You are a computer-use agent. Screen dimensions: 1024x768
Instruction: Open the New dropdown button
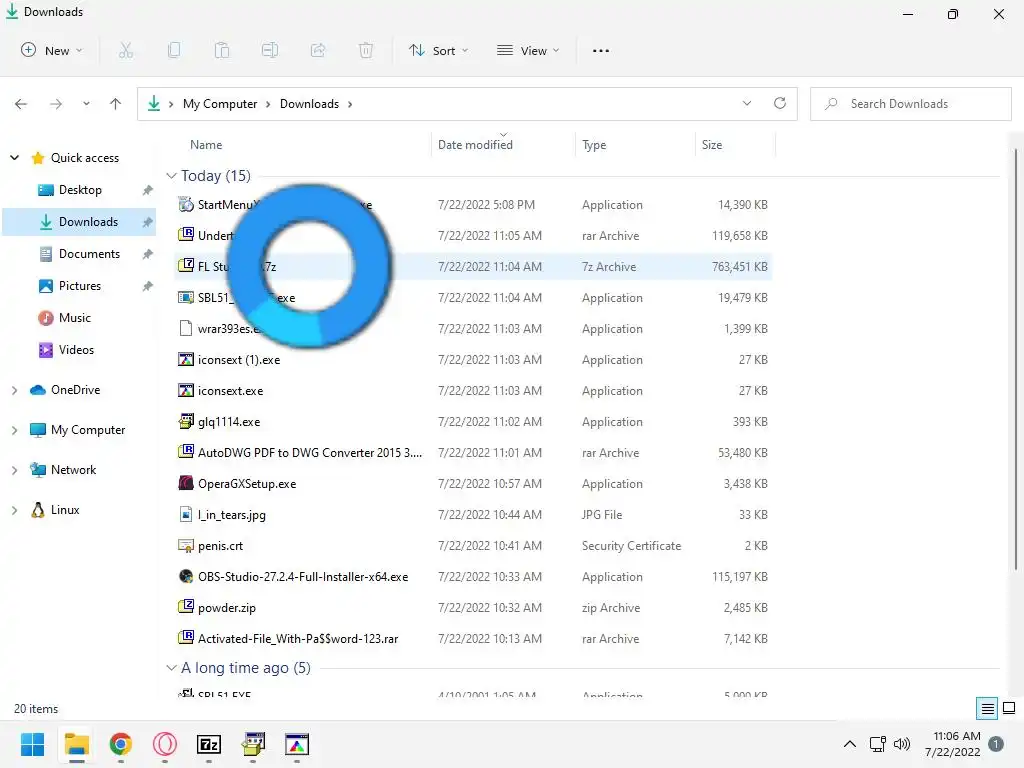point(52,50)
